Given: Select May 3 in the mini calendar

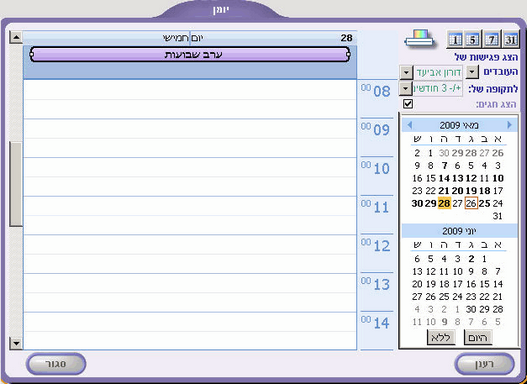Looking at the screenshot, I should point(498,166).
